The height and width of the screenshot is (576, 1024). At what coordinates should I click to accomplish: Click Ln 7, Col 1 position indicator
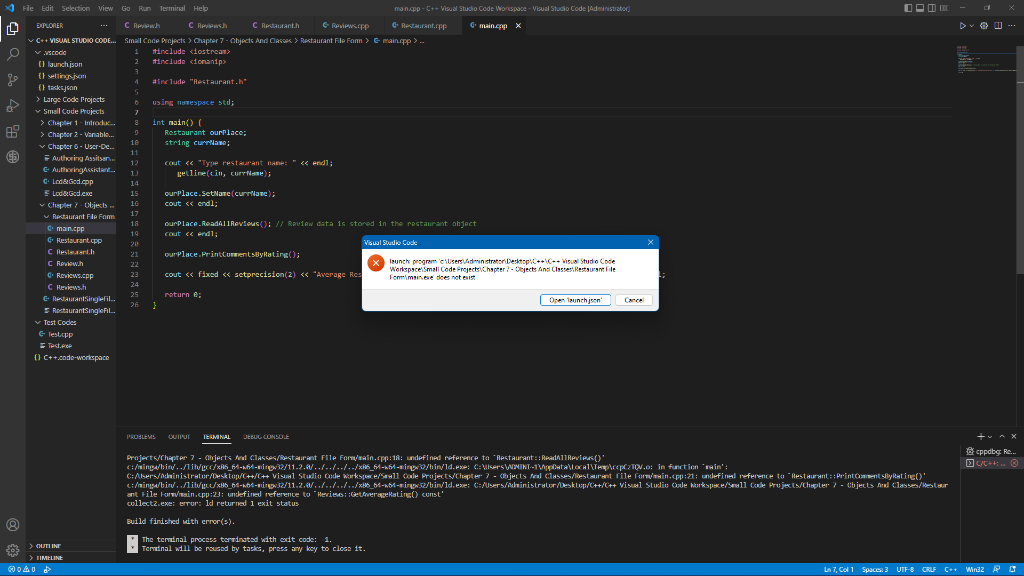(839, 569)
